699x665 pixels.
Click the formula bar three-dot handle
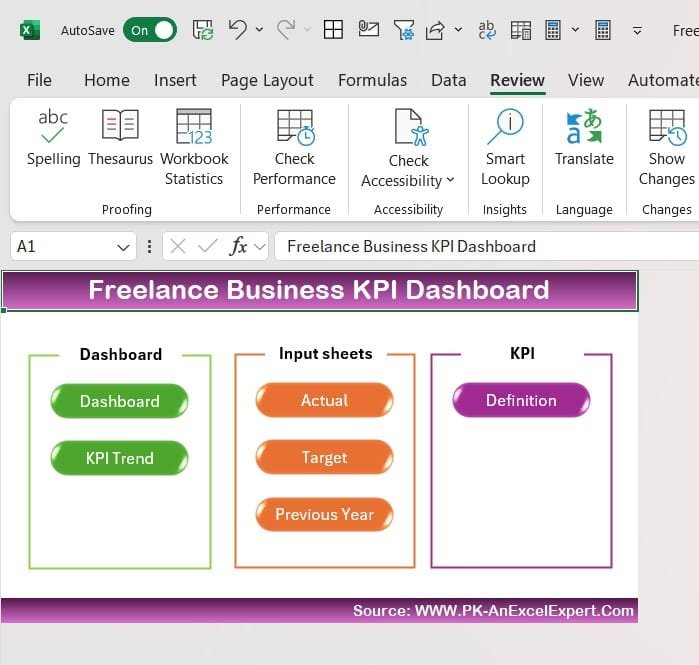(x=149, y=246)
